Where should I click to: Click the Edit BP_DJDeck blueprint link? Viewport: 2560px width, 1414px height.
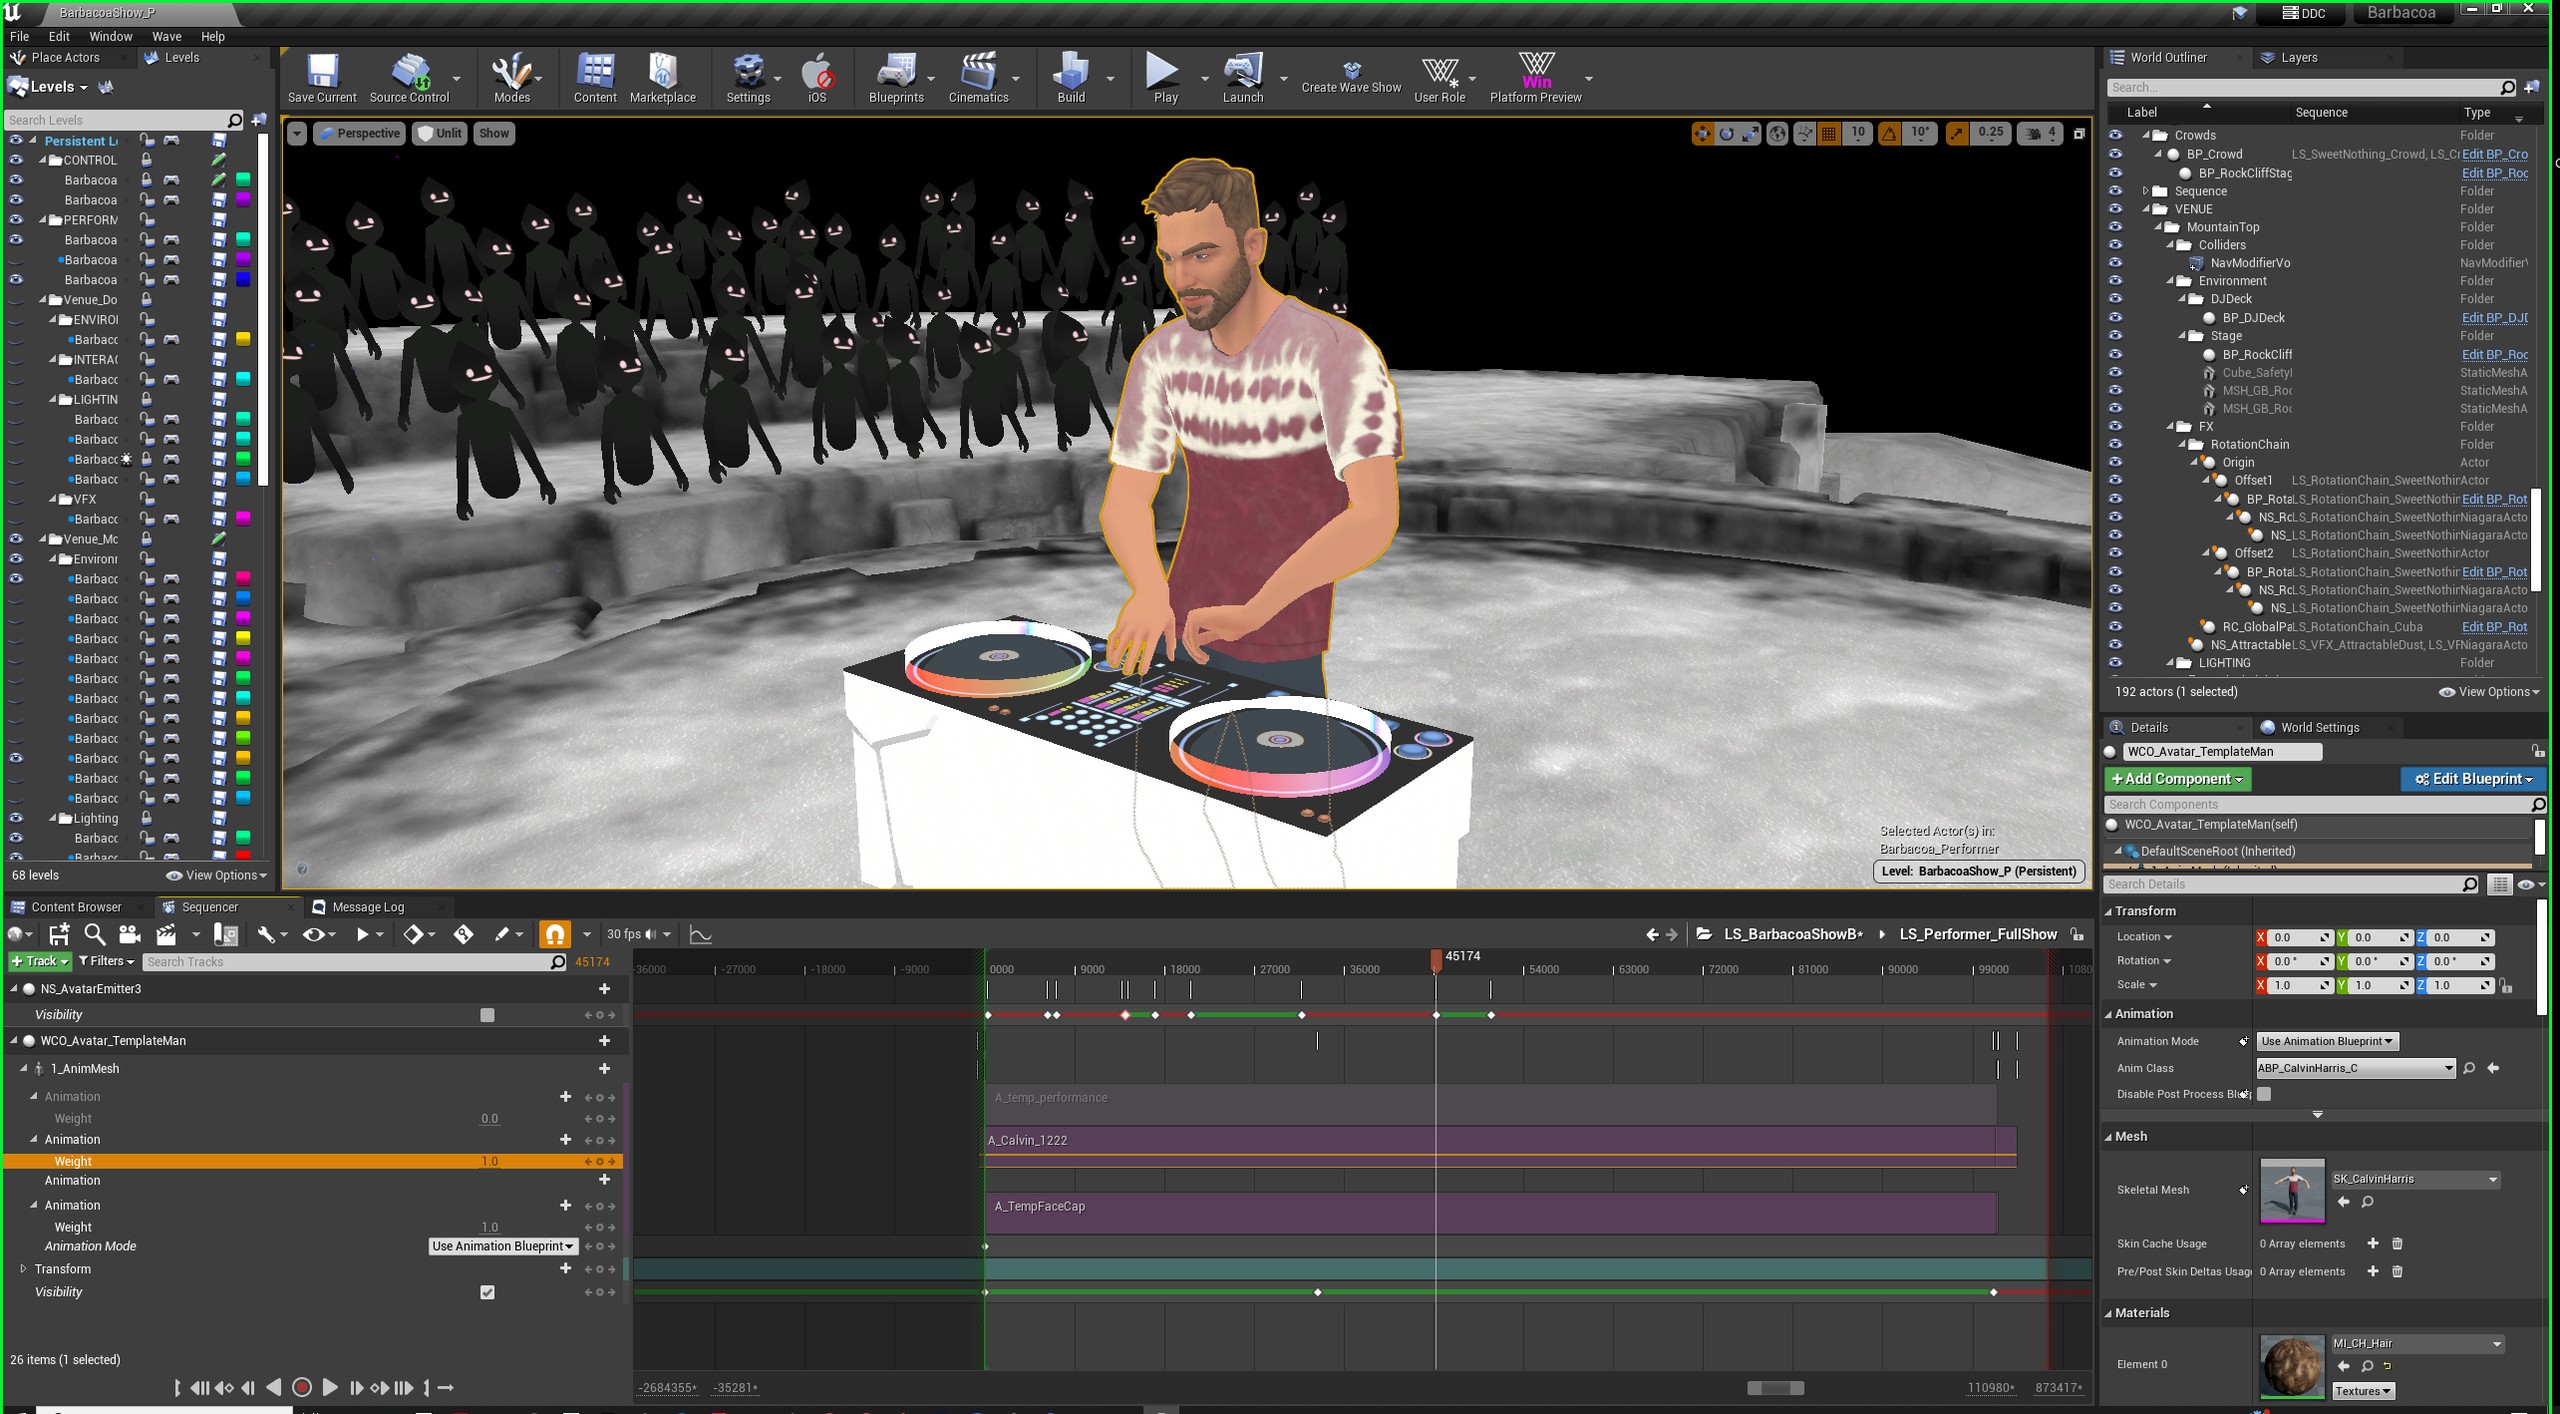pos(2494,318)
